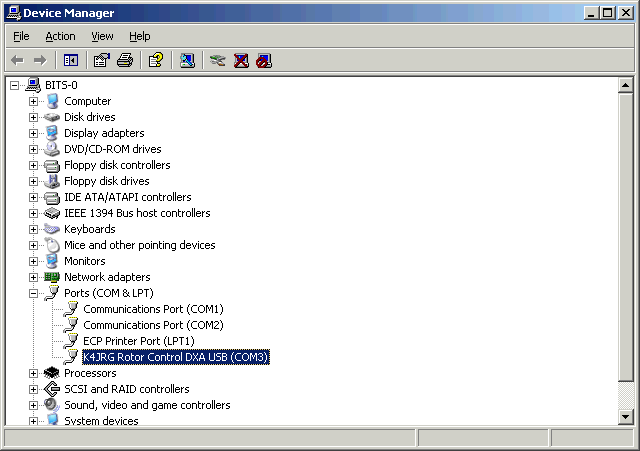Open the File menu
The image size is (640, 451).
[21, 36]
